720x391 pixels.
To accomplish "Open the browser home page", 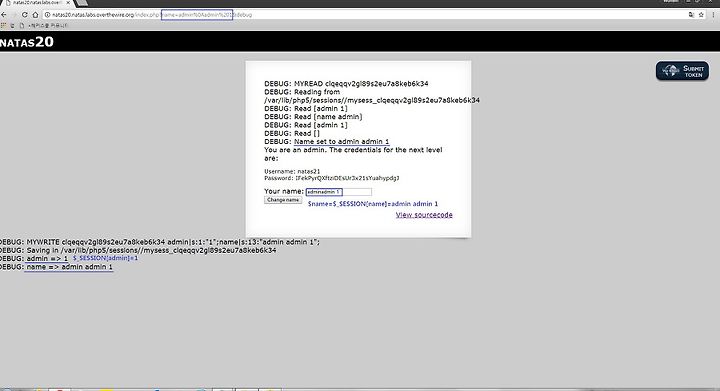I will click(35, 15).
